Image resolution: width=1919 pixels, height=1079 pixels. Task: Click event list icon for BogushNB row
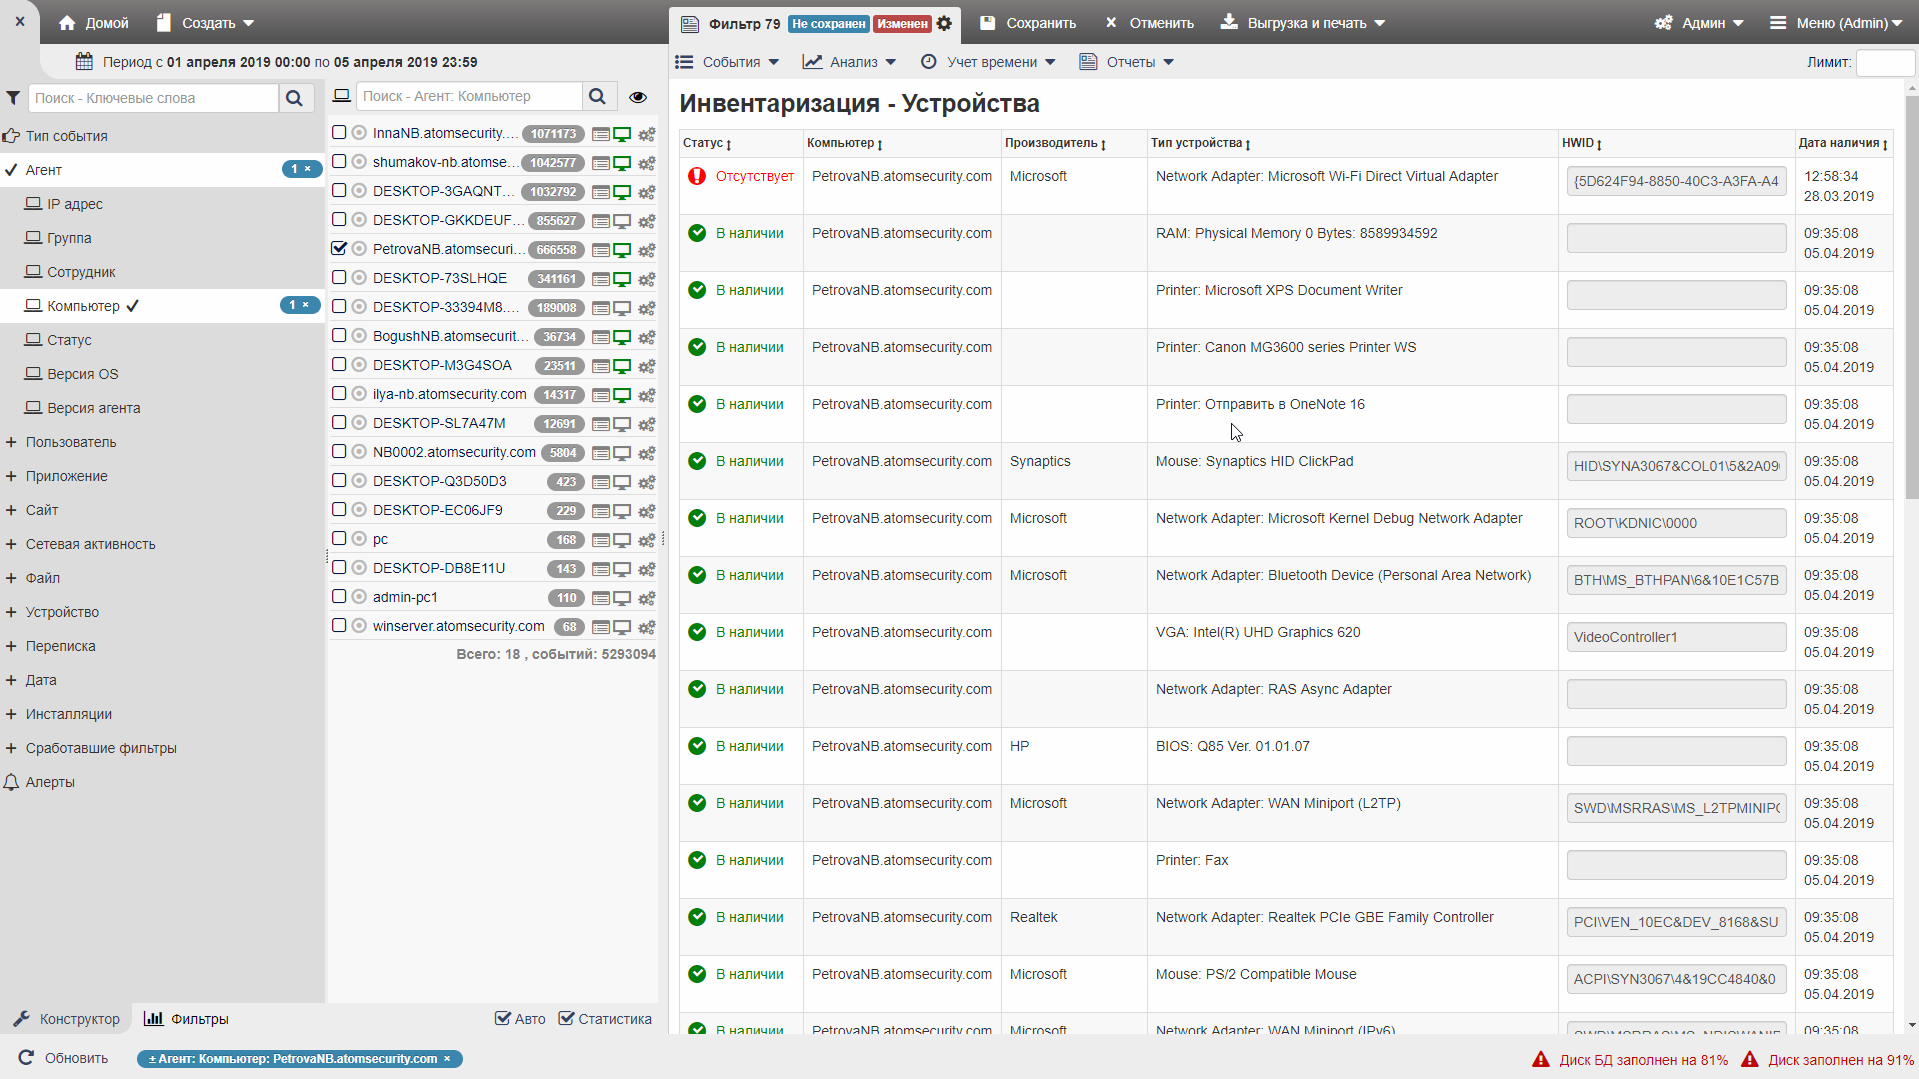click(x=601, y=337)
